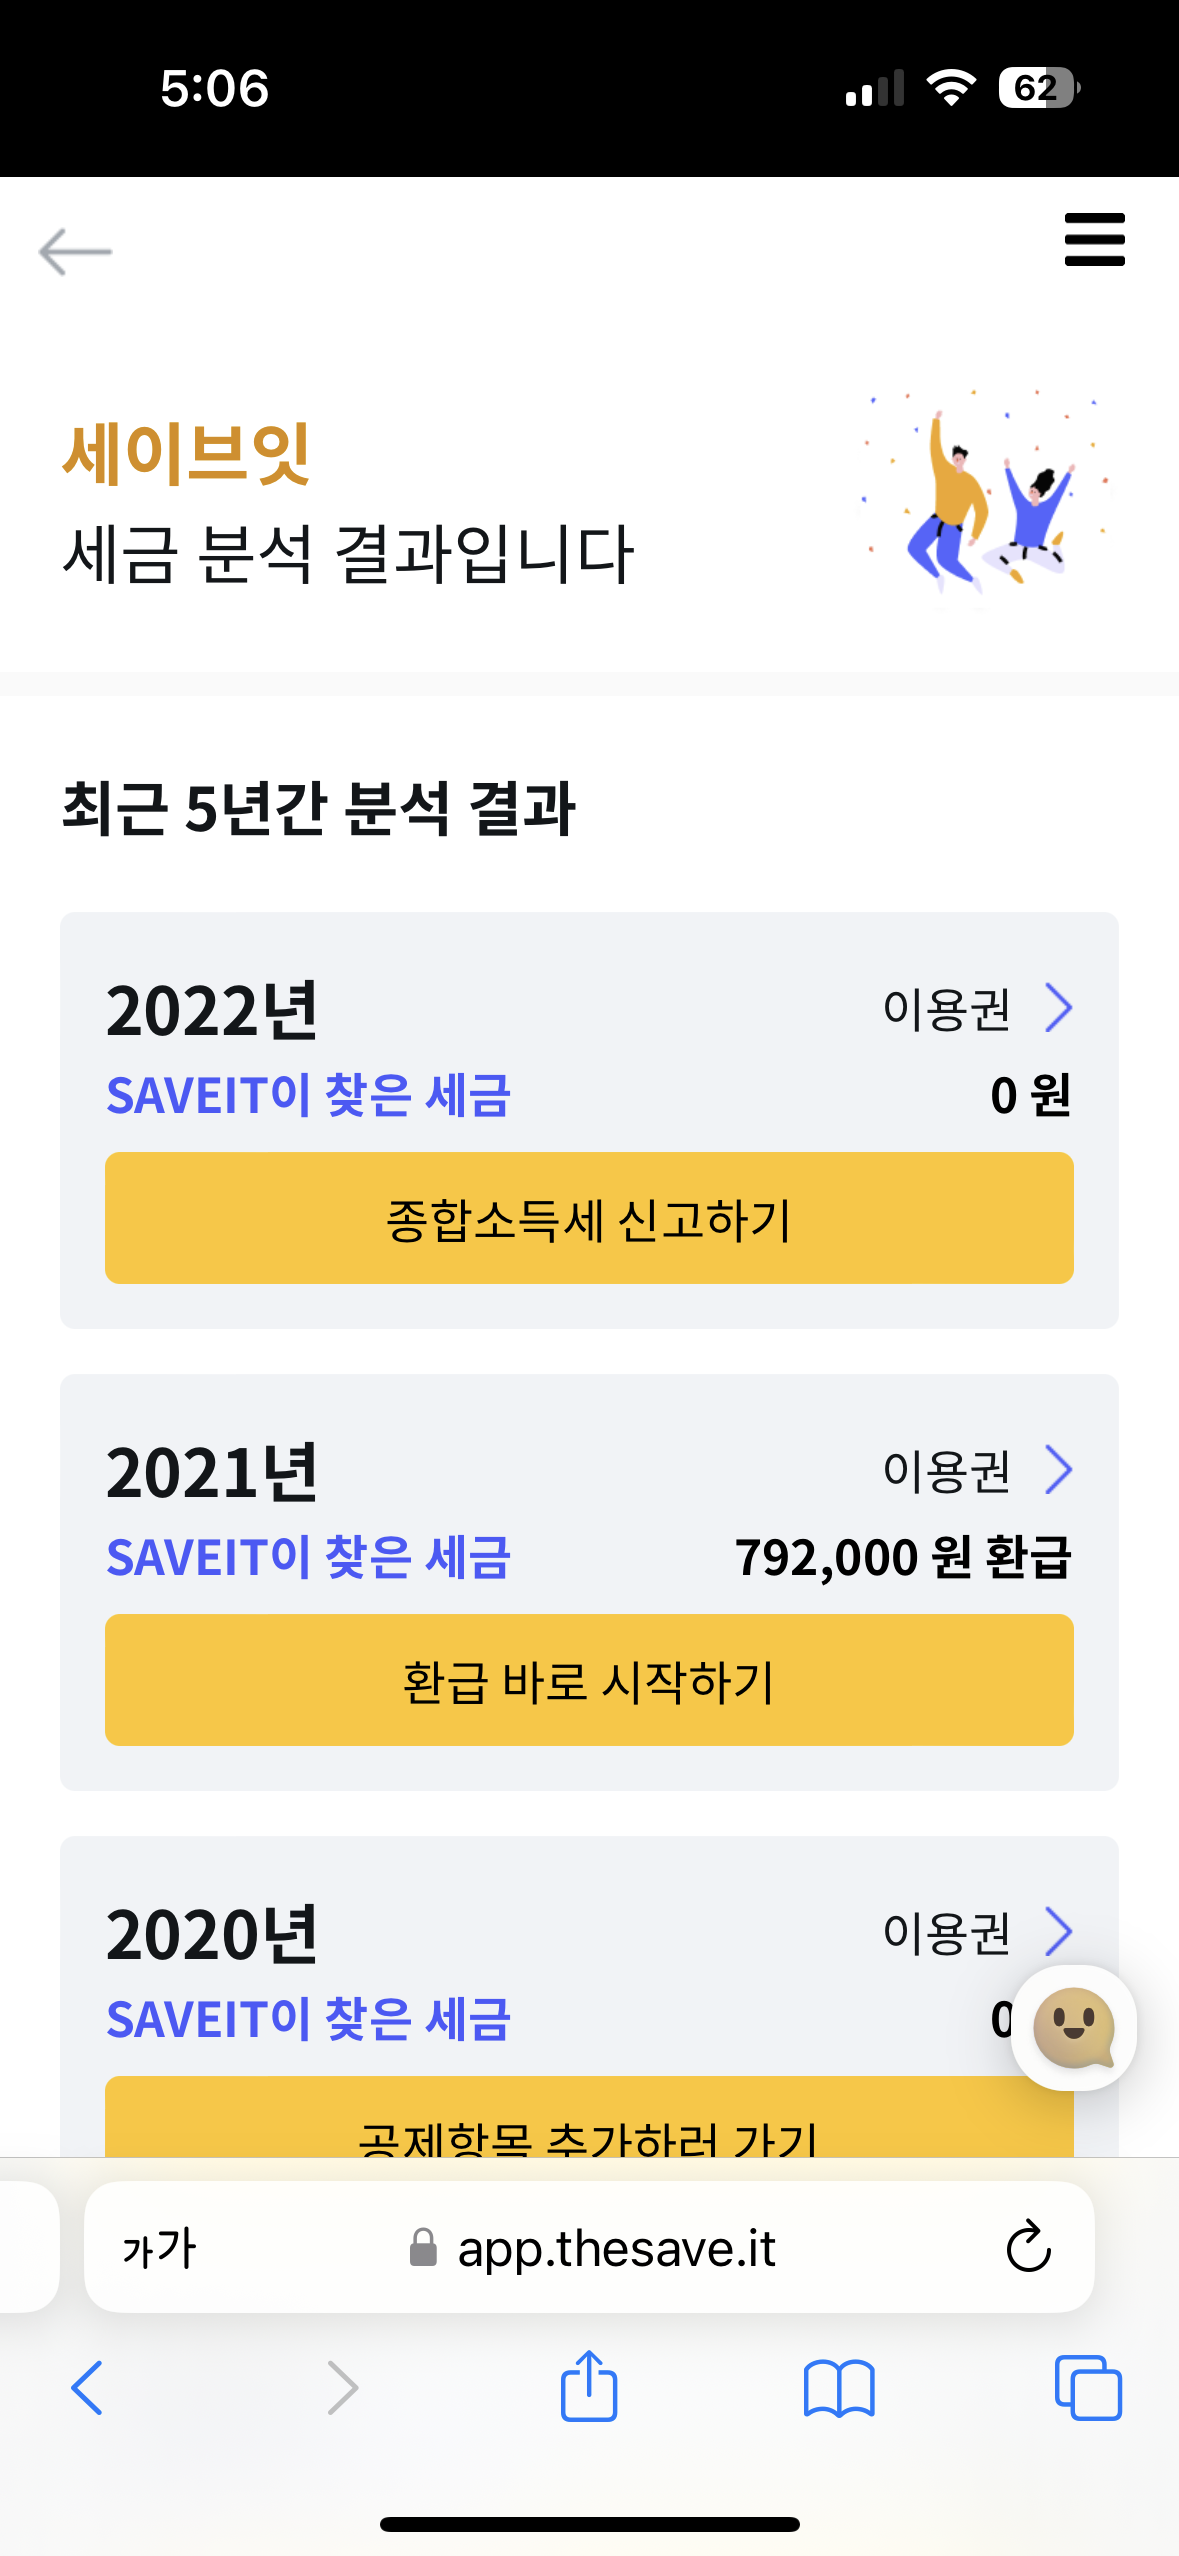
Task: Open the 가가 text size menu
Action: pos(159,2249)
